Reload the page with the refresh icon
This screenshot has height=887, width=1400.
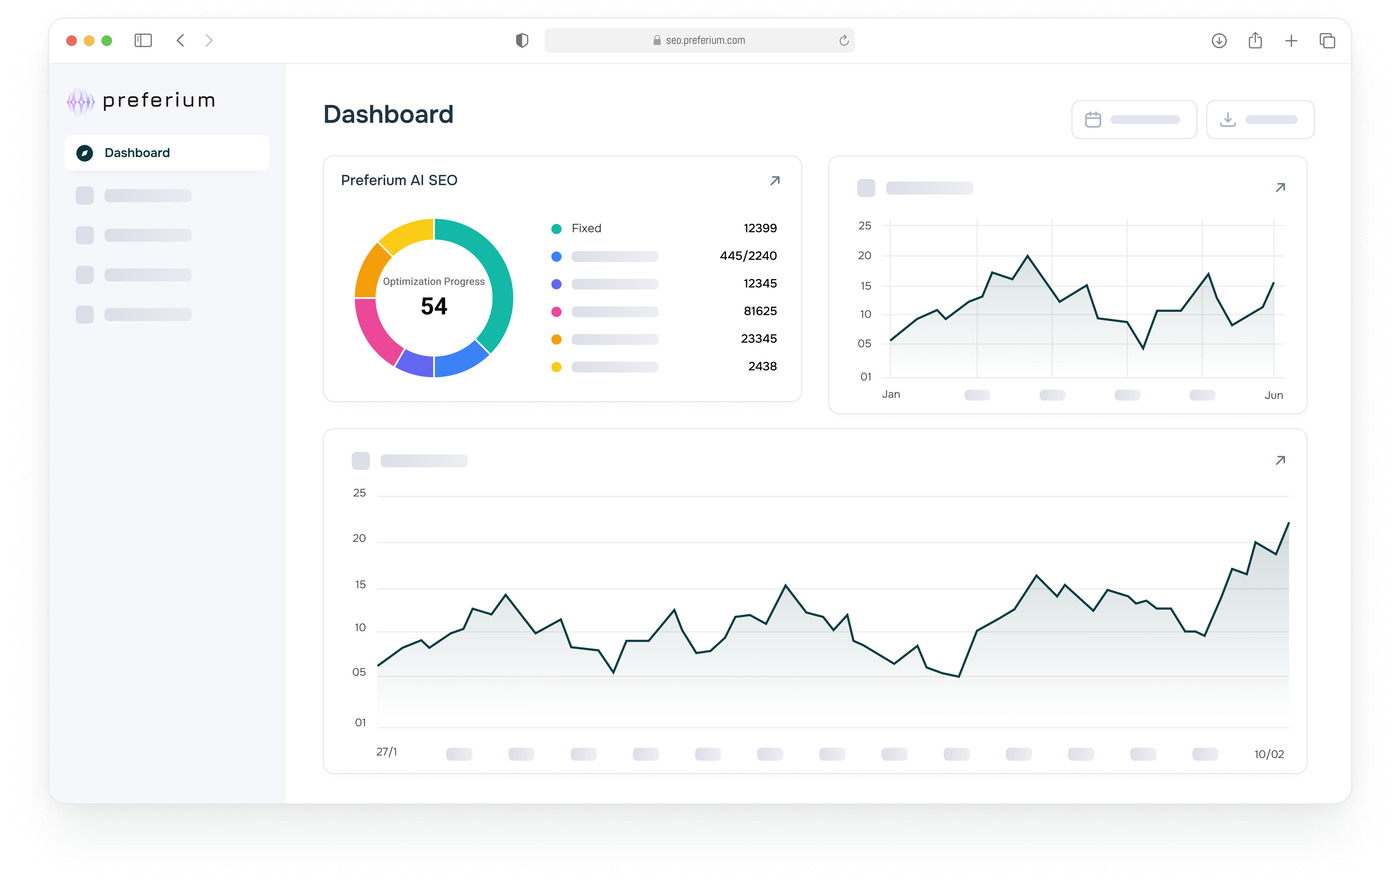844,41
